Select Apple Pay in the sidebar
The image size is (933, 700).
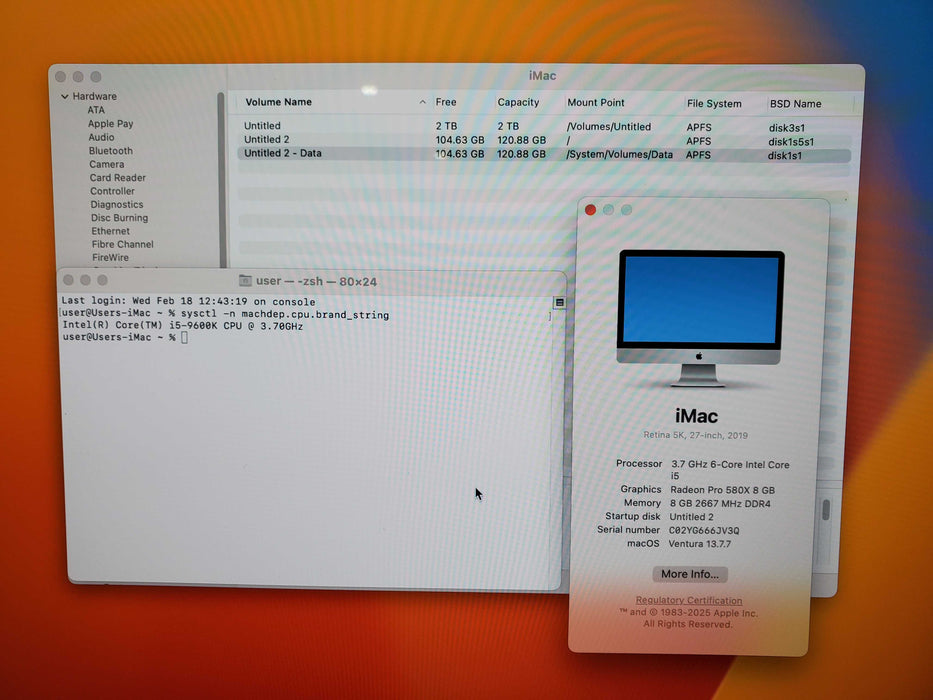coord(111,124)
